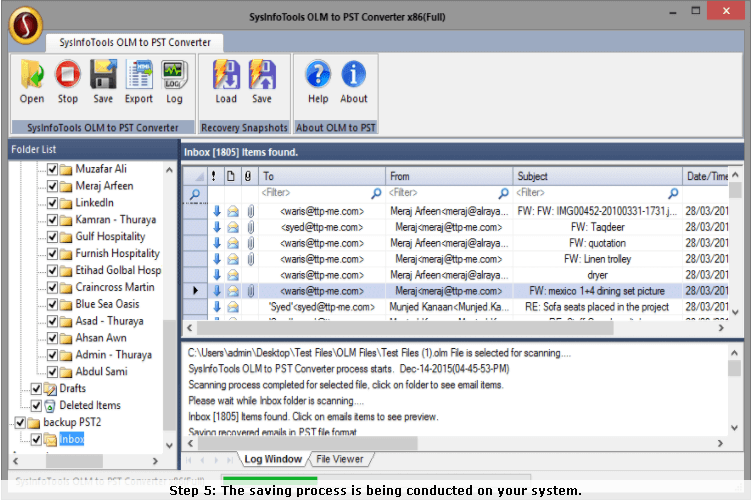Click the email grid horizontal scrollbar thumb

coord(405,328)
